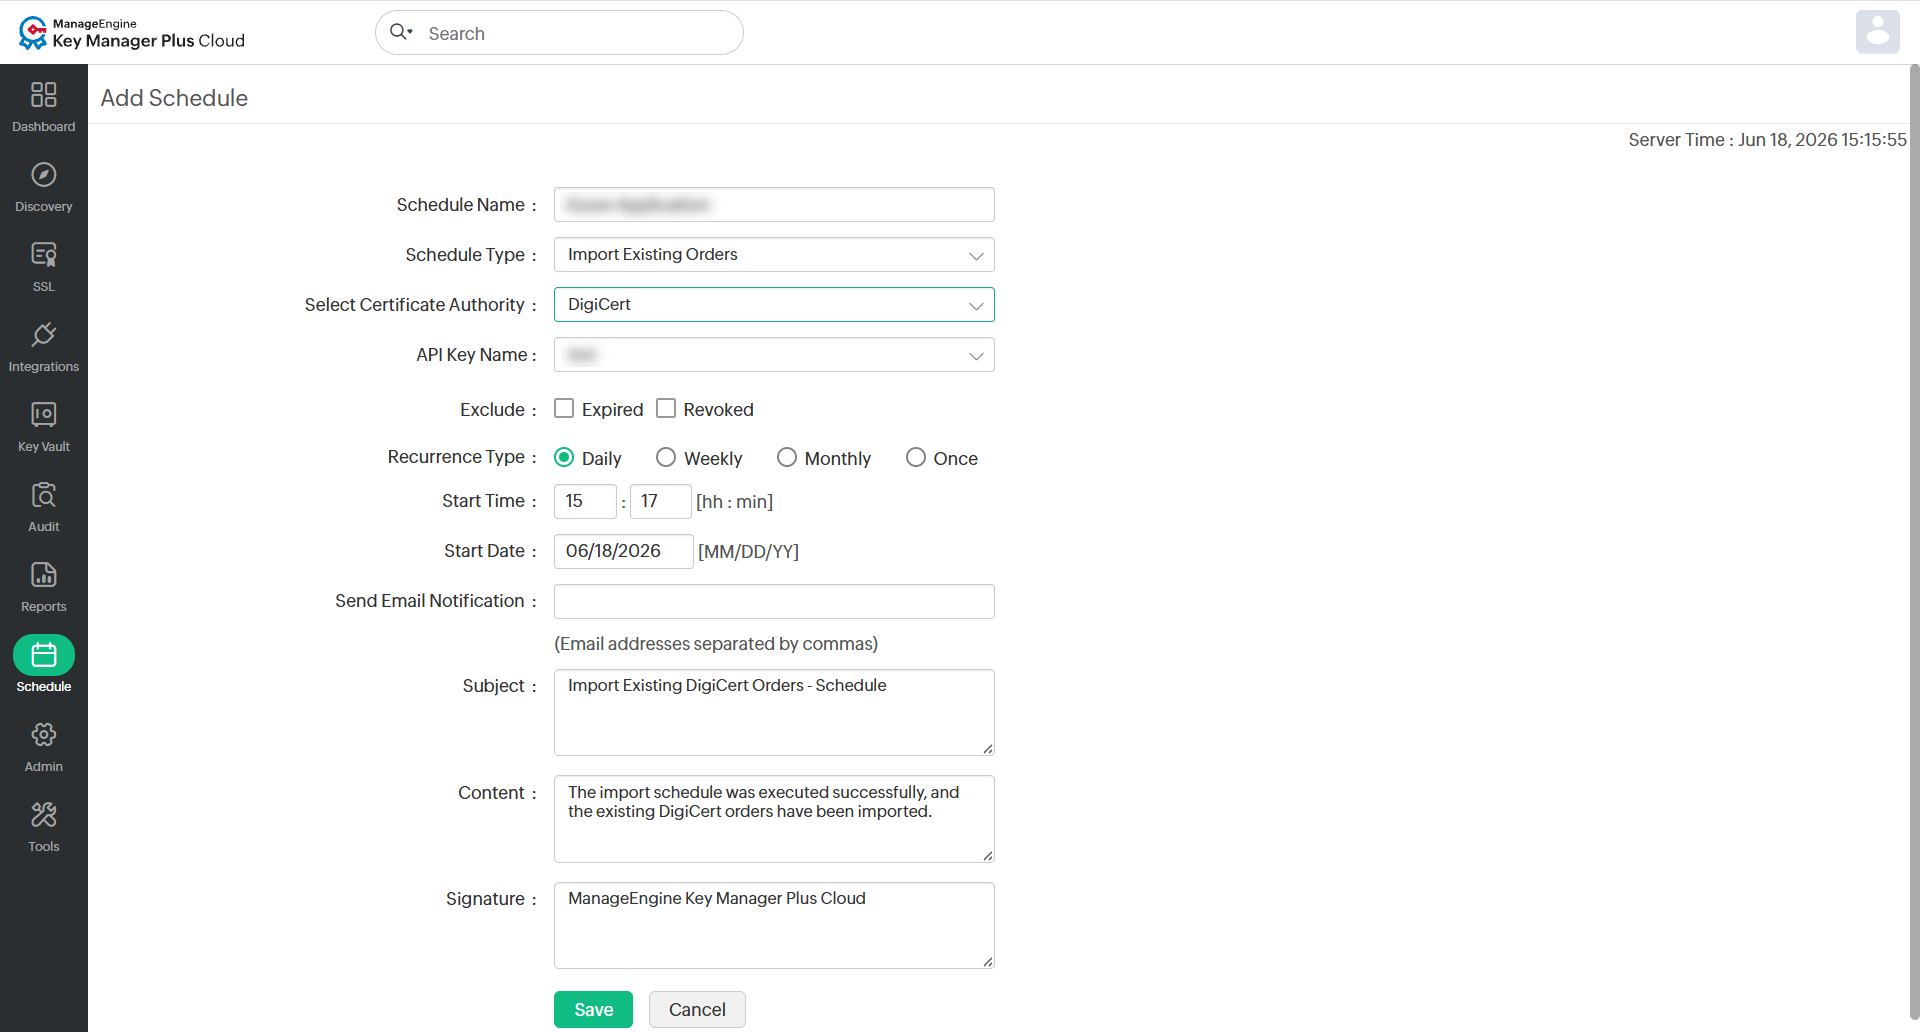Cancel adding the schedule
1920x1032 pixels.
tap(697, 1009)
